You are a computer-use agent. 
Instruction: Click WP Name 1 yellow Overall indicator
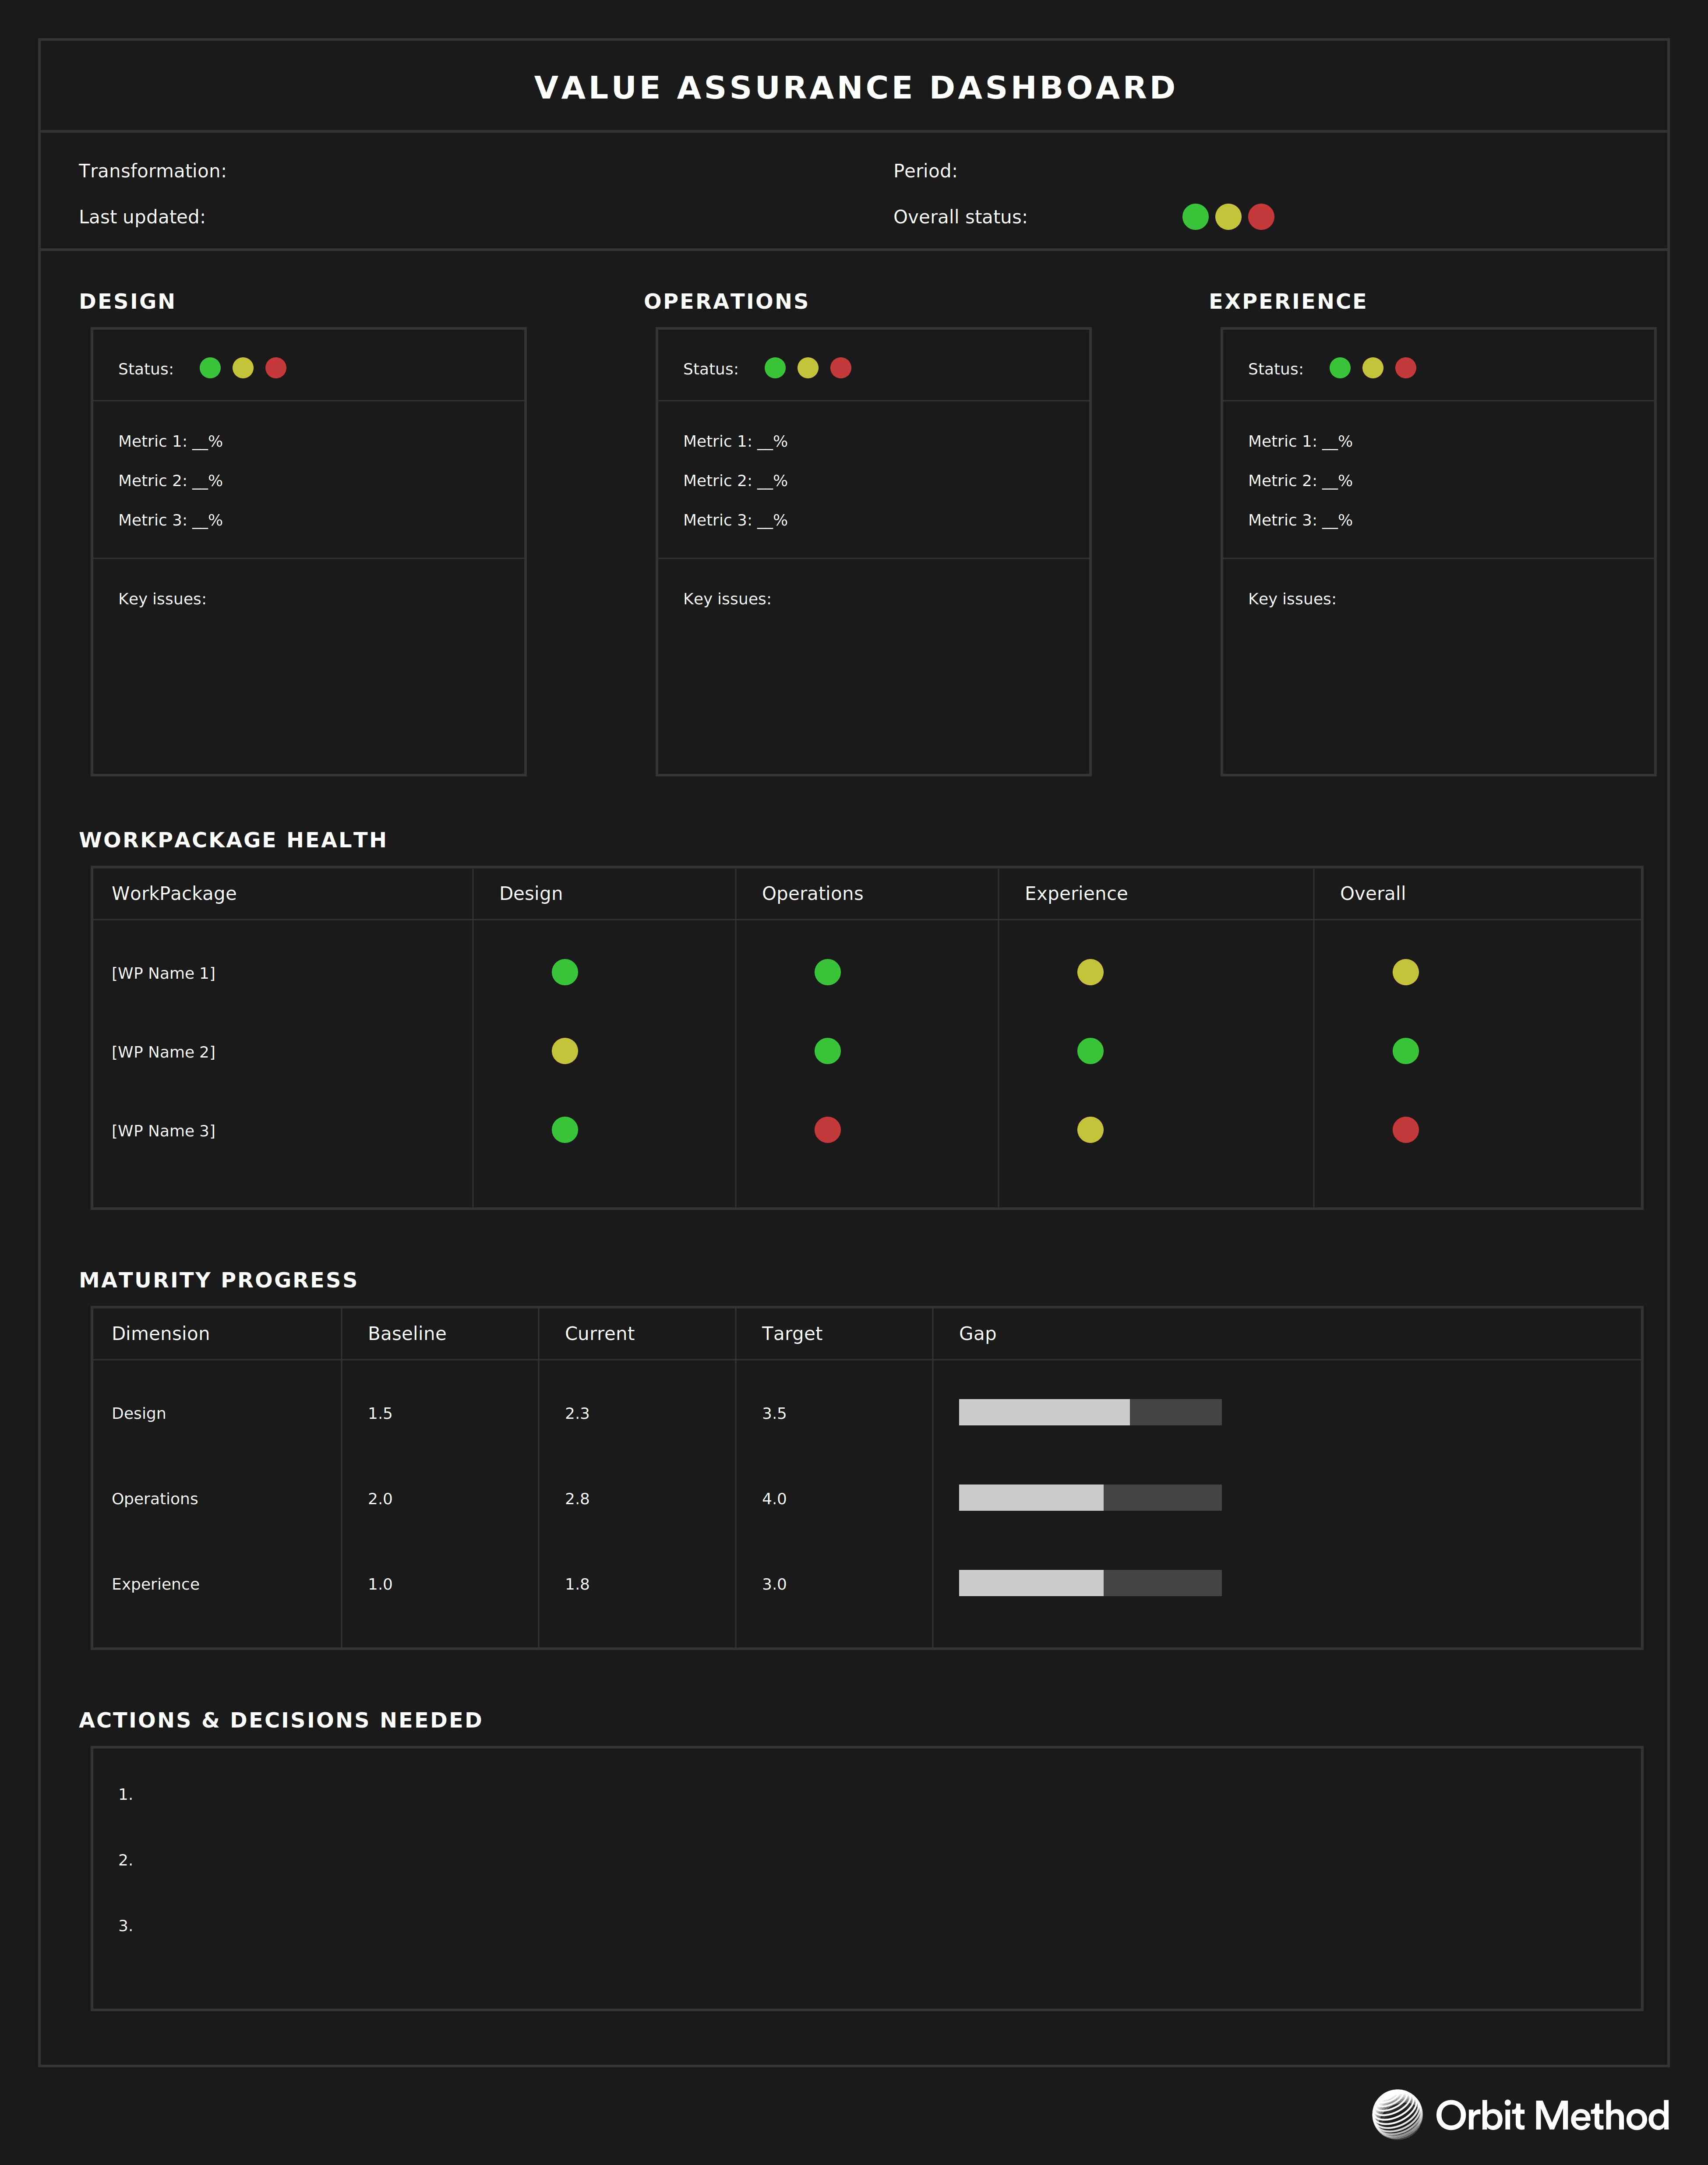1405,972
